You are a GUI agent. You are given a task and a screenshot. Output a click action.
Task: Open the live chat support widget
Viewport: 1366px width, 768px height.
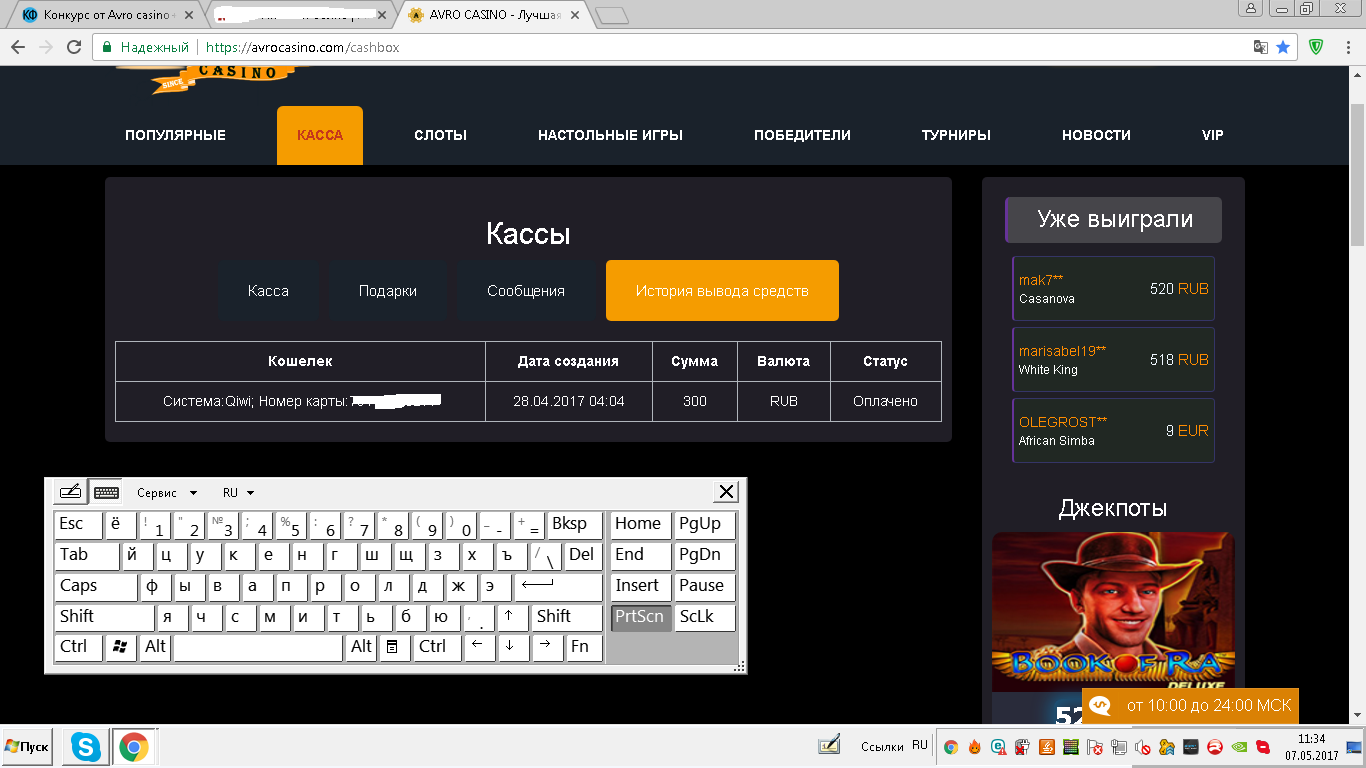(x=1190, y=705)
